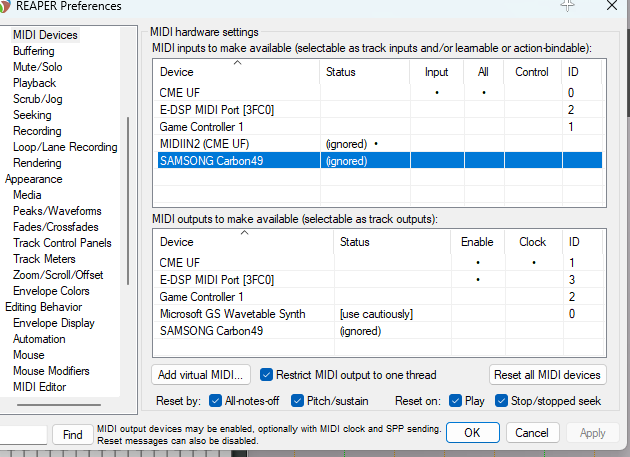Open the Mouse preferences page
The image size is (630, 457).
[29, 355]
